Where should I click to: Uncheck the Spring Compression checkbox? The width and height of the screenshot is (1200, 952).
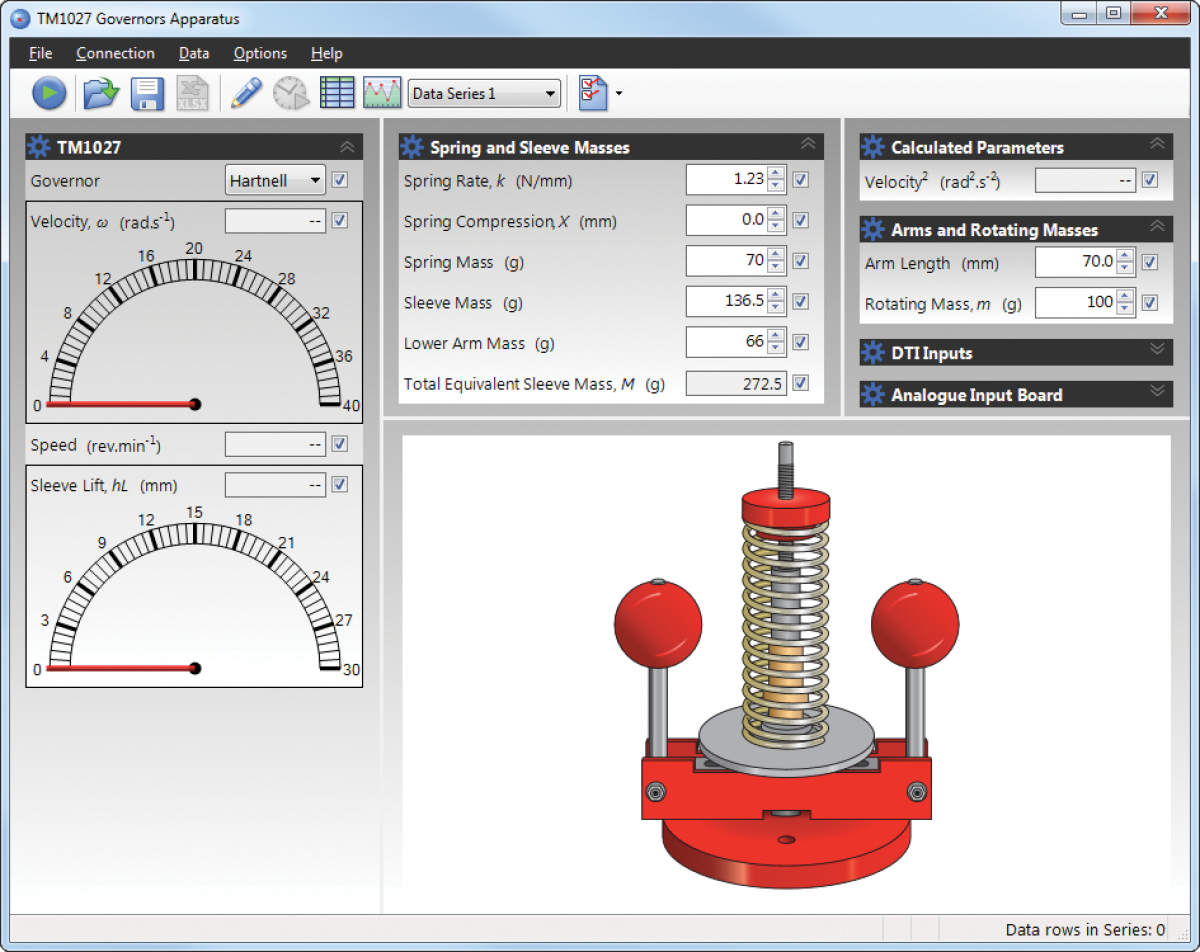coord(800,220)
